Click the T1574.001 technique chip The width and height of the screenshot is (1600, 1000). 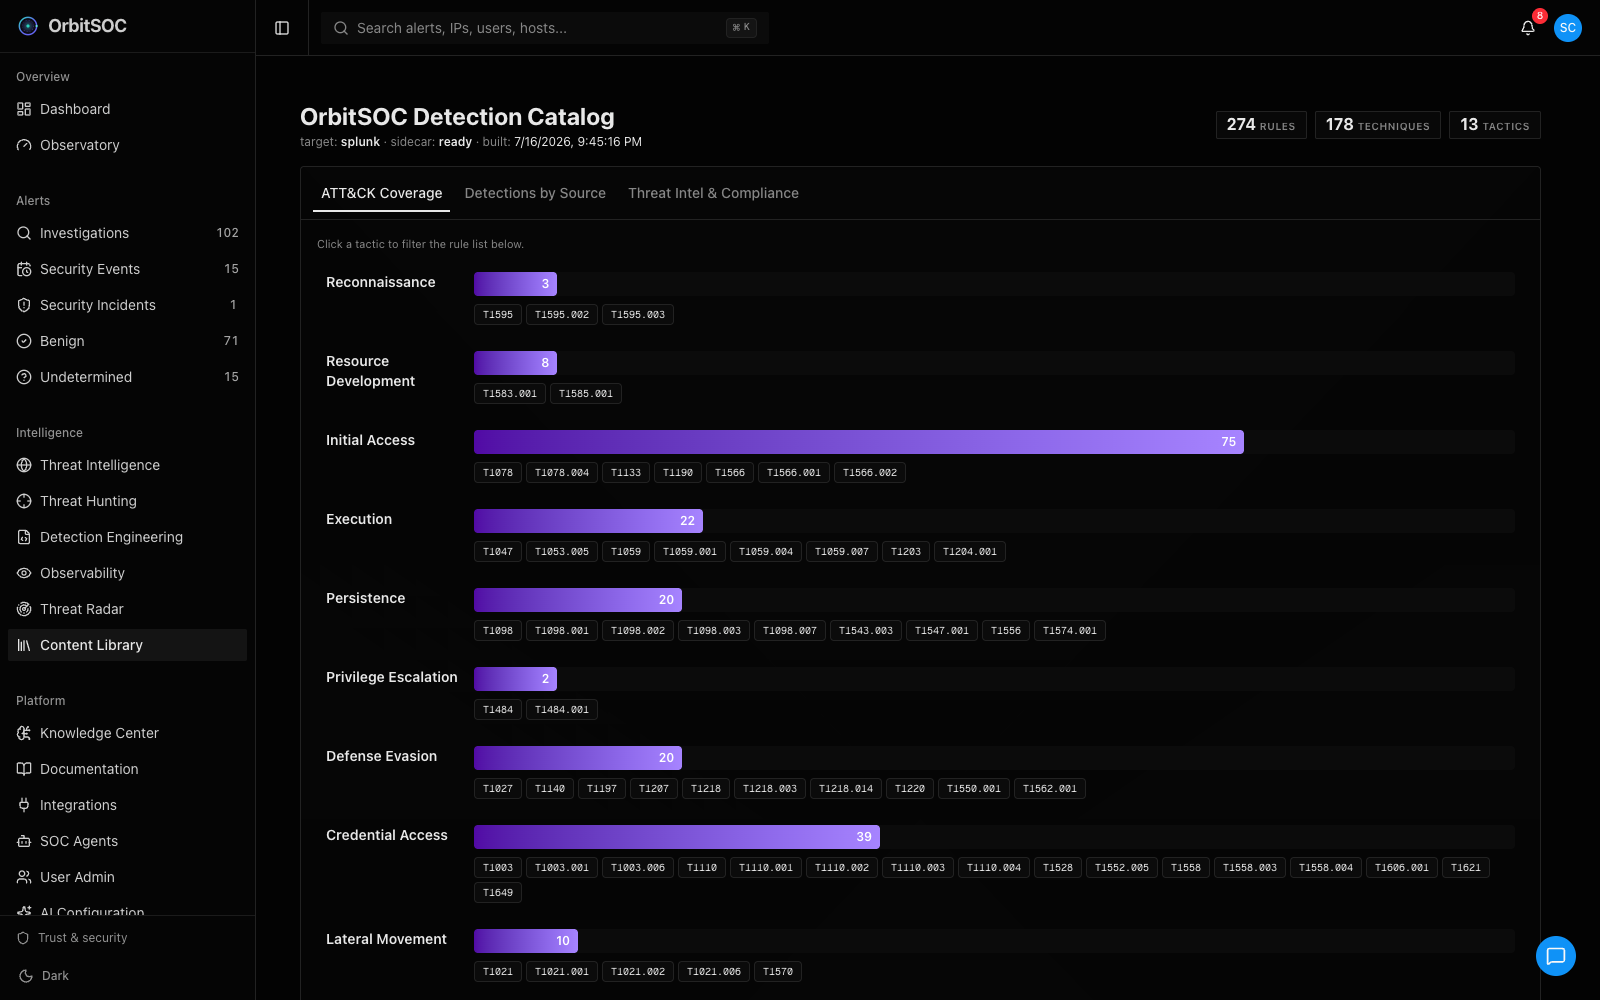[1070, 631]
